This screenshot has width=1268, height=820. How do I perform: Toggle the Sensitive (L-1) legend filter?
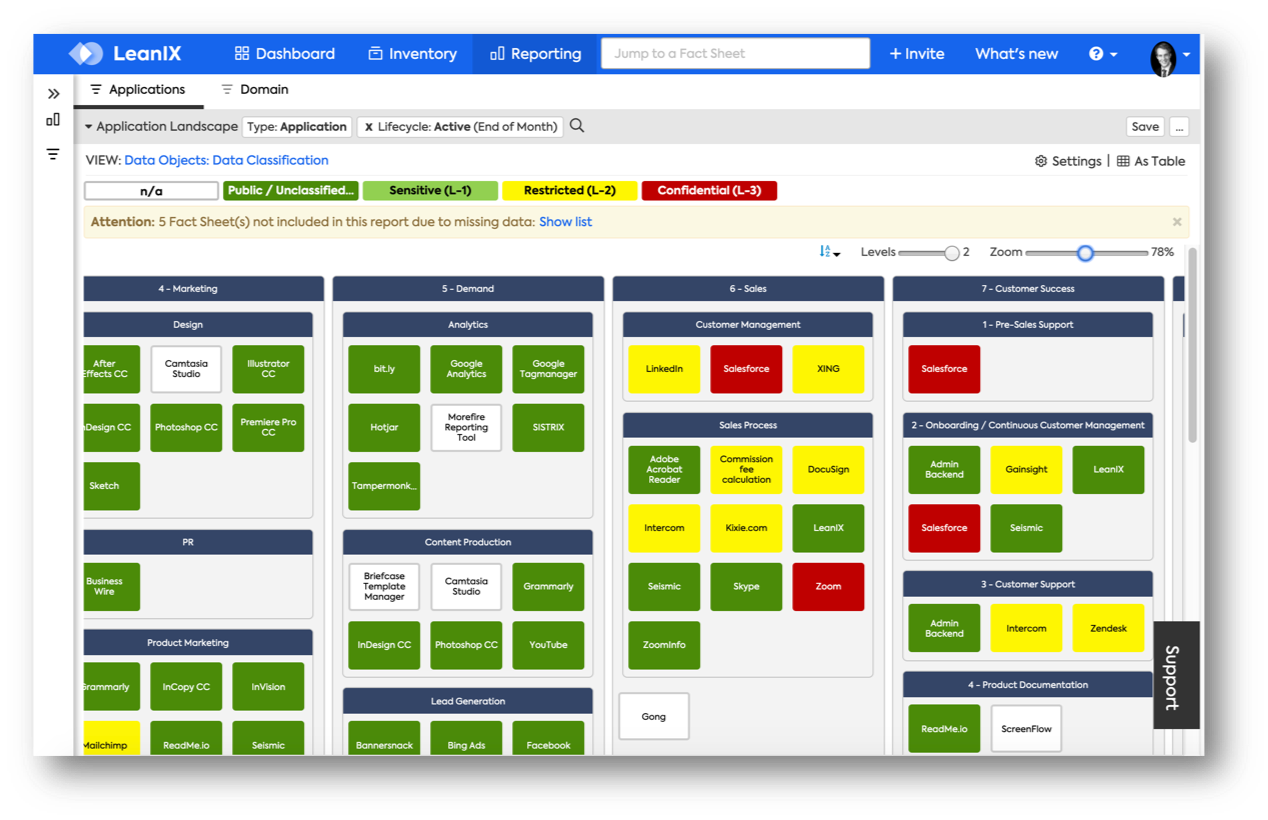[430, 190]
